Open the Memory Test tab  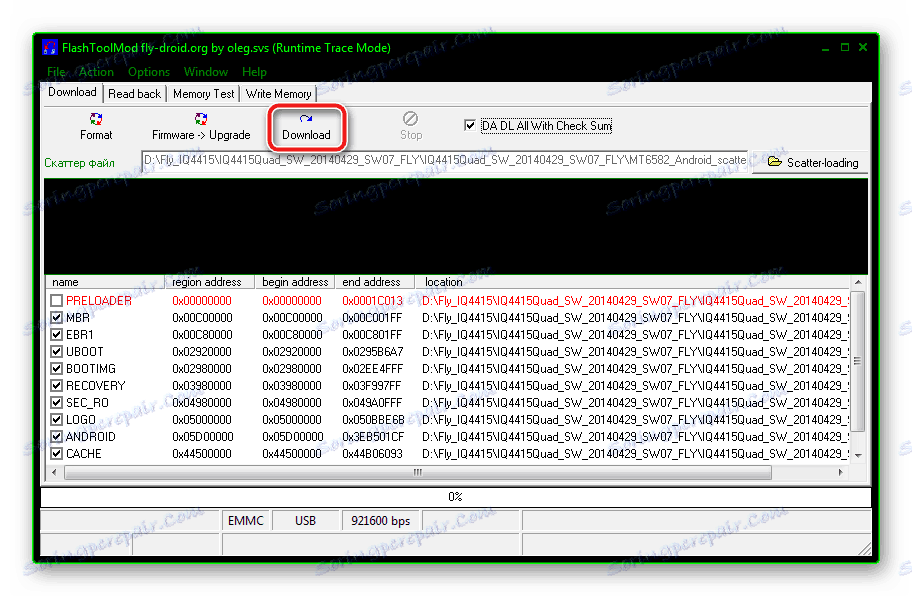coord(203,93)
